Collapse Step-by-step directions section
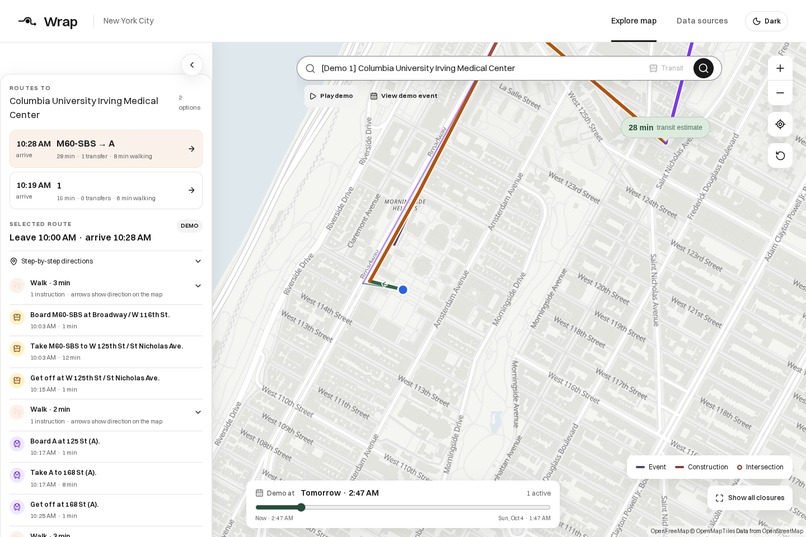The width and height of the screenshot is (806, 537). coord(106,261)
